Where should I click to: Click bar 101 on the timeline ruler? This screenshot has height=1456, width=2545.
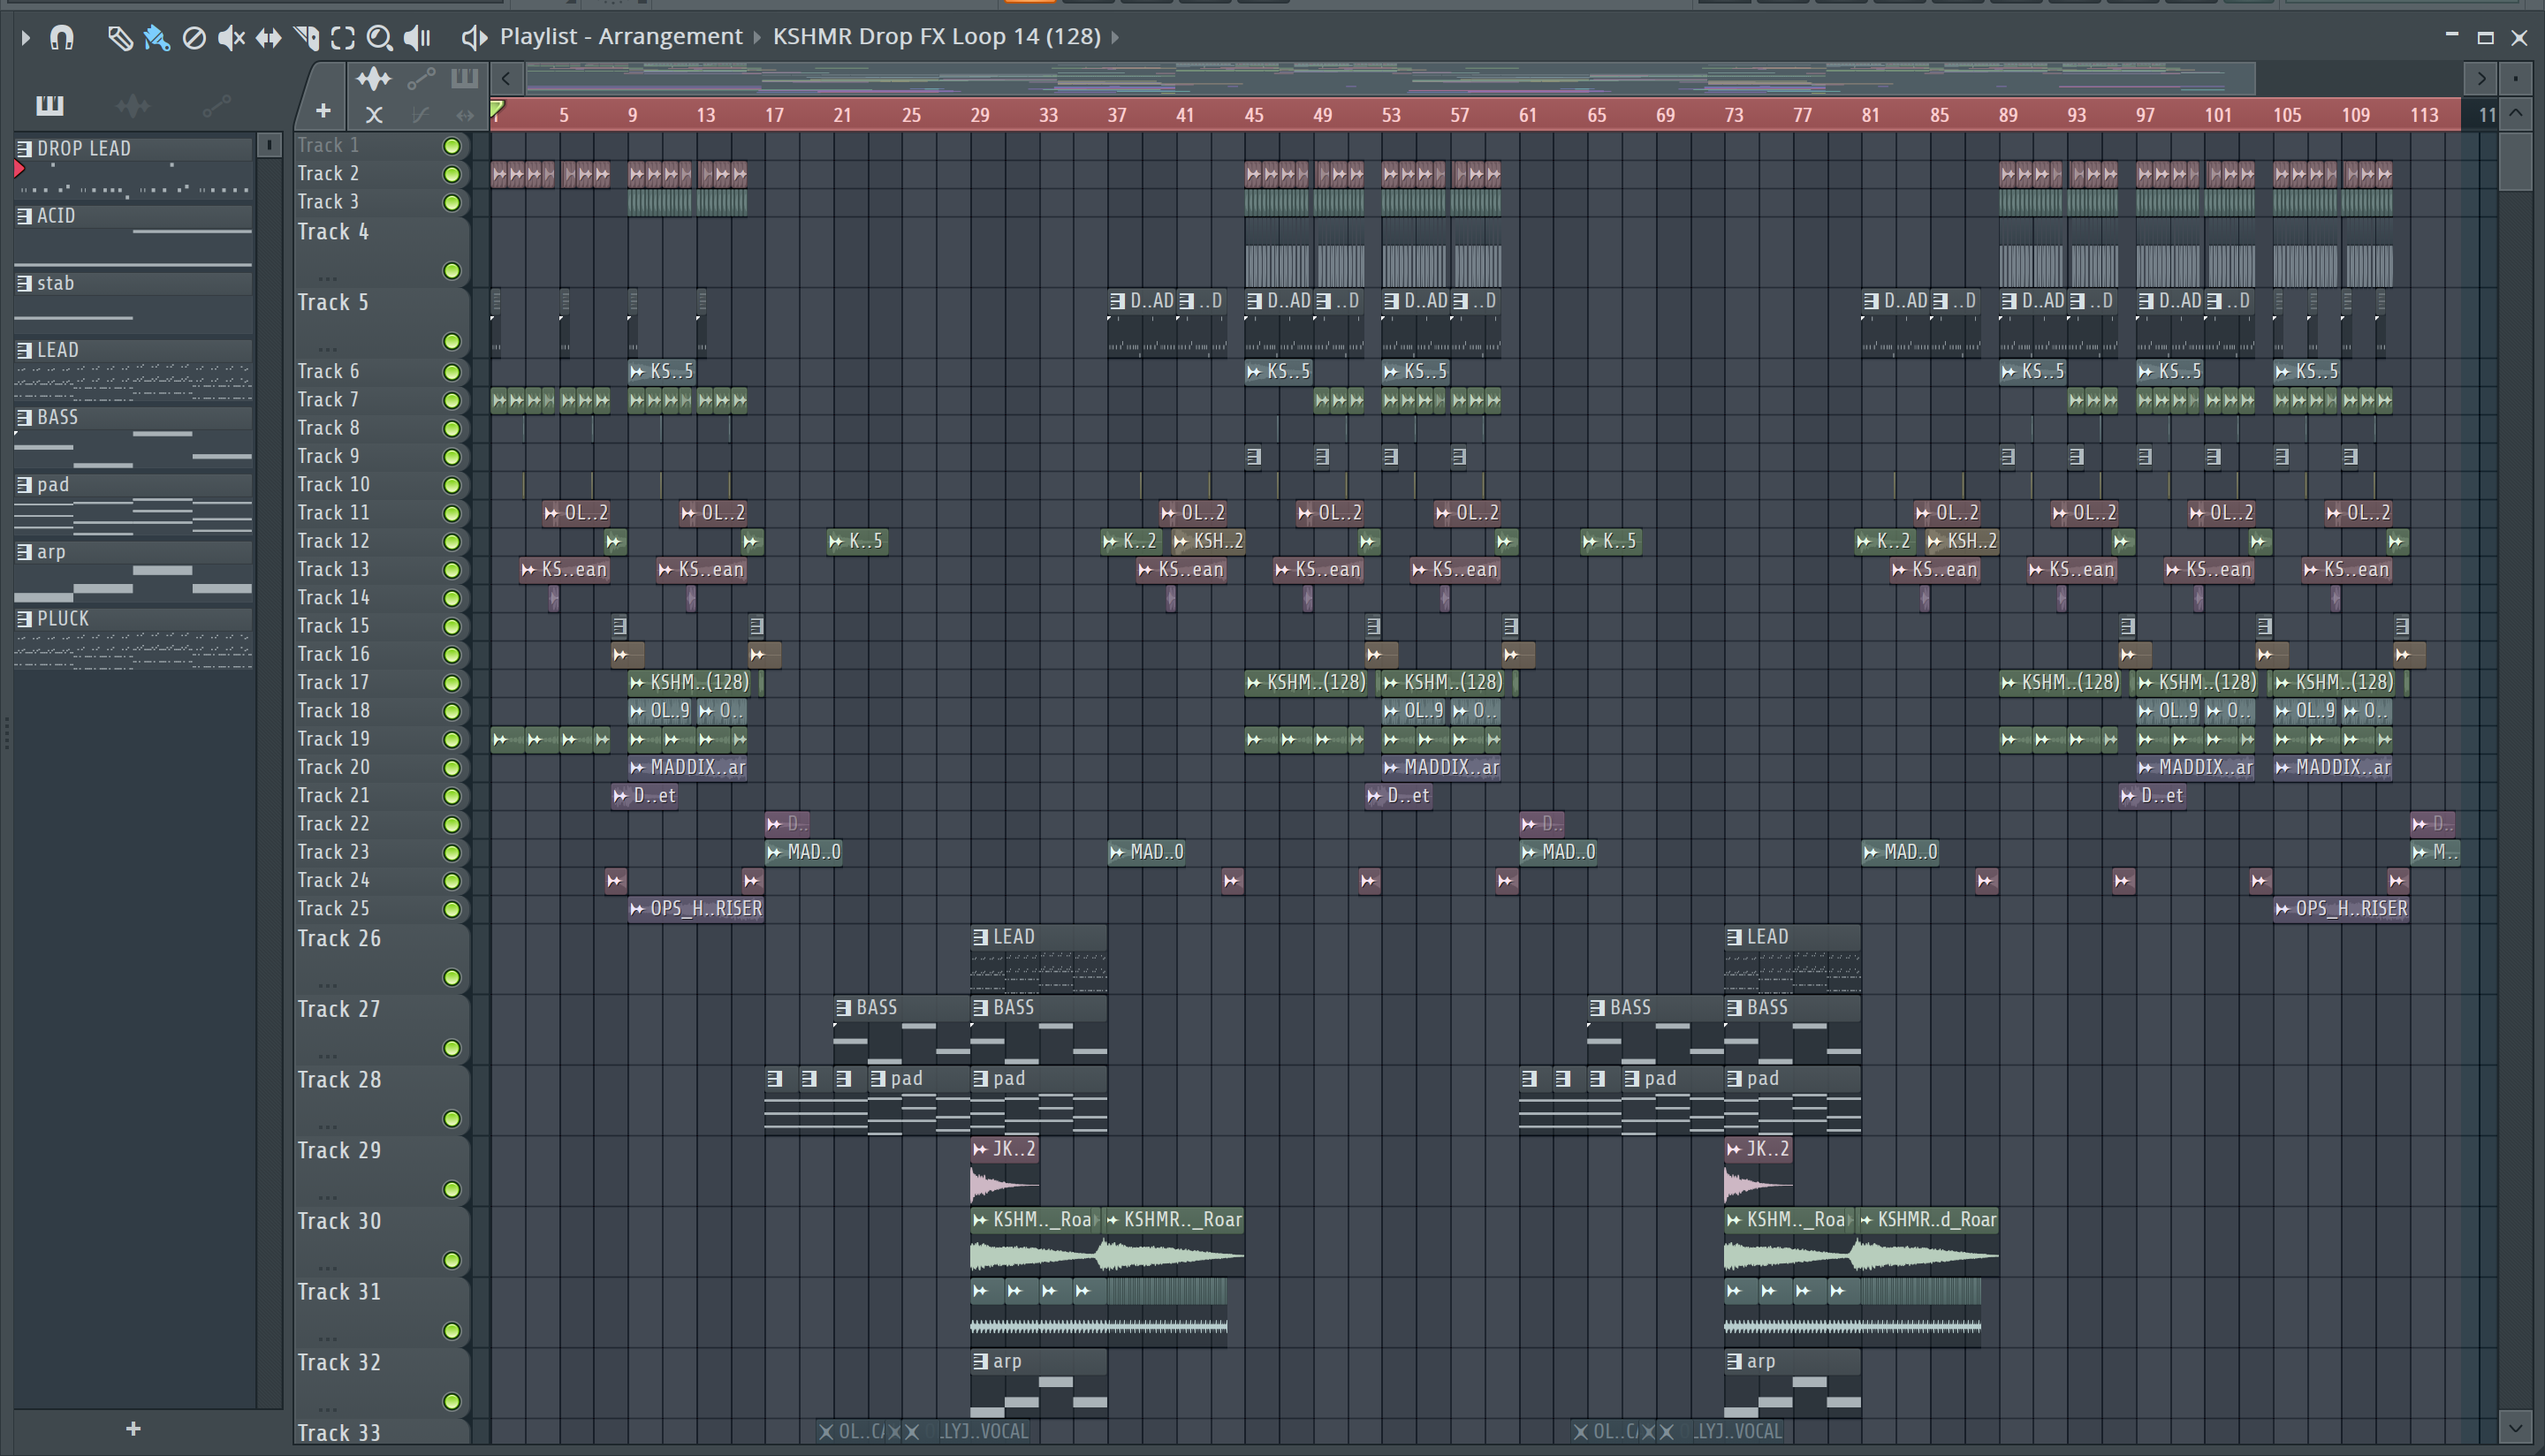(x=2218, y=115)
